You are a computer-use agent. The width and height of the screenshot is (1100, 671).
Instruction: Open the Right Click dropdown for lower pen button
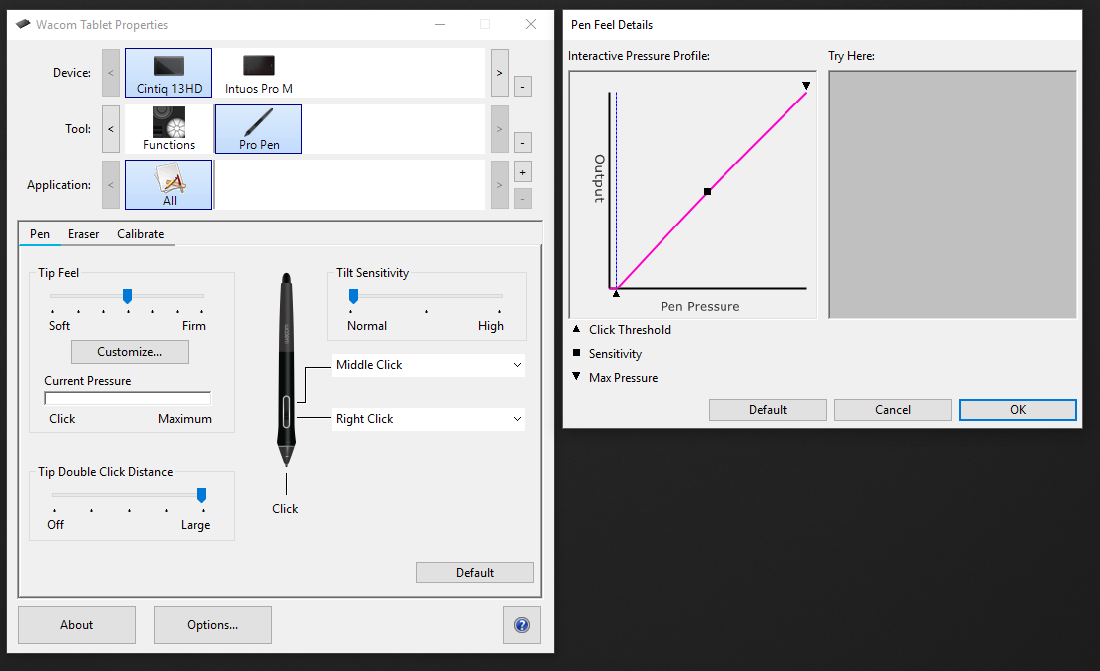(428, 419)
